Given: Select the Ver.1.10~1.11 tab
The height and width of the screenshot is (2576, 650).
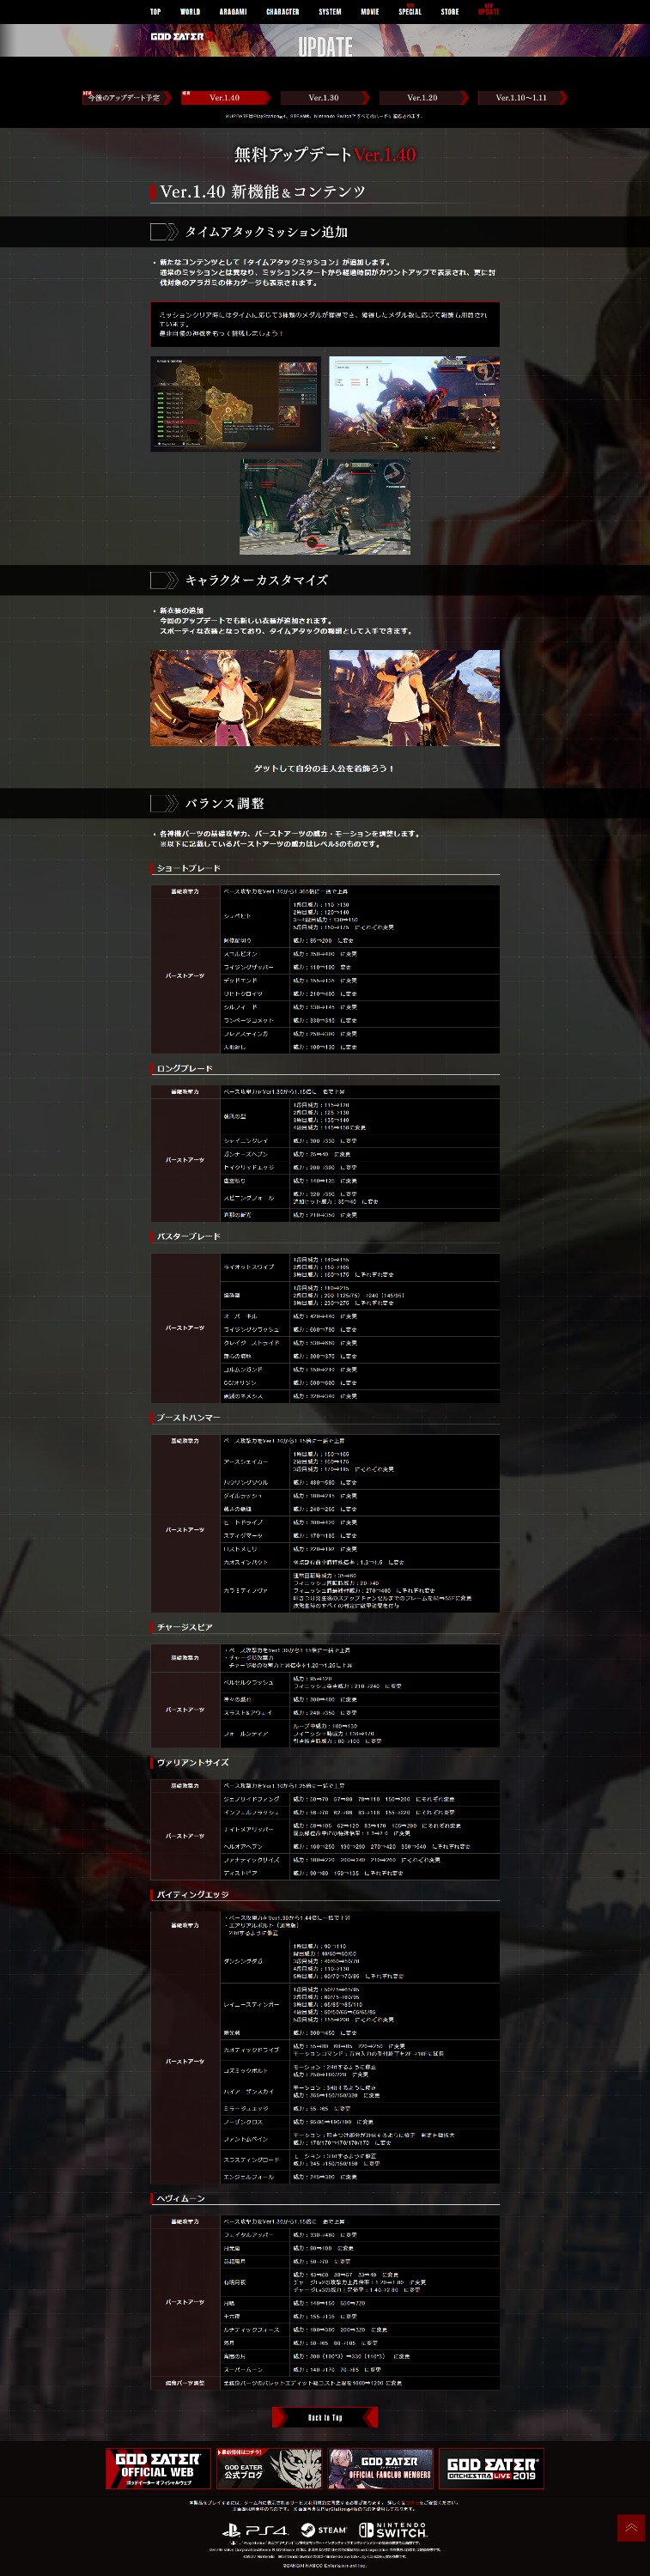Looking at the screenshot, I should (522, 98).
